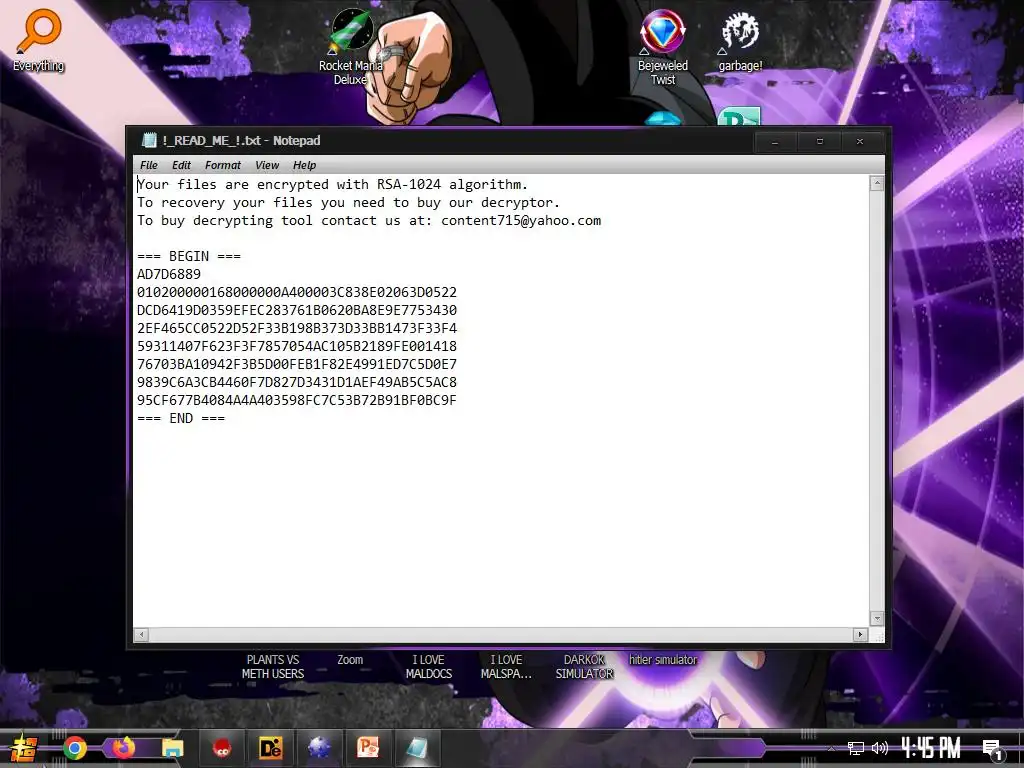Click the line starting 'Your files are encrypted'

coord(332,184)
